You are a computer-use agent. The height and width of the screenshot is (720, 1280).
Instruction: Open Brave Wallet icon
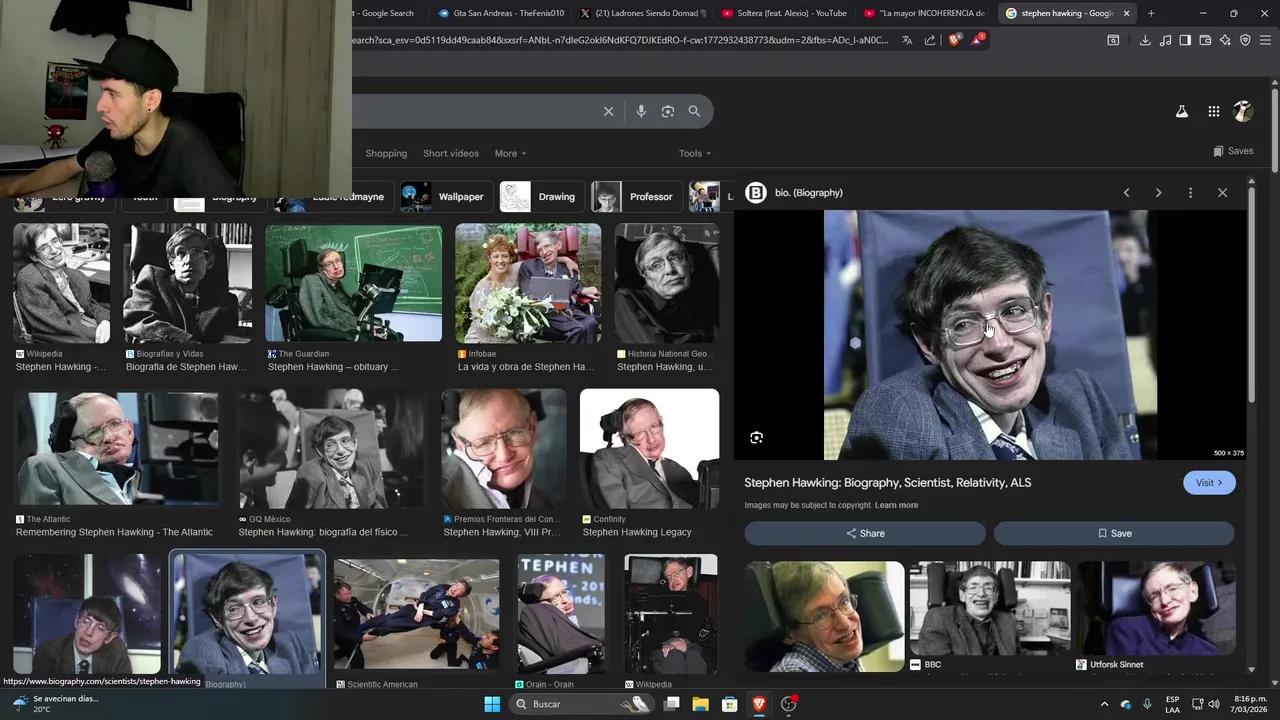click(x=1205, y=40)
